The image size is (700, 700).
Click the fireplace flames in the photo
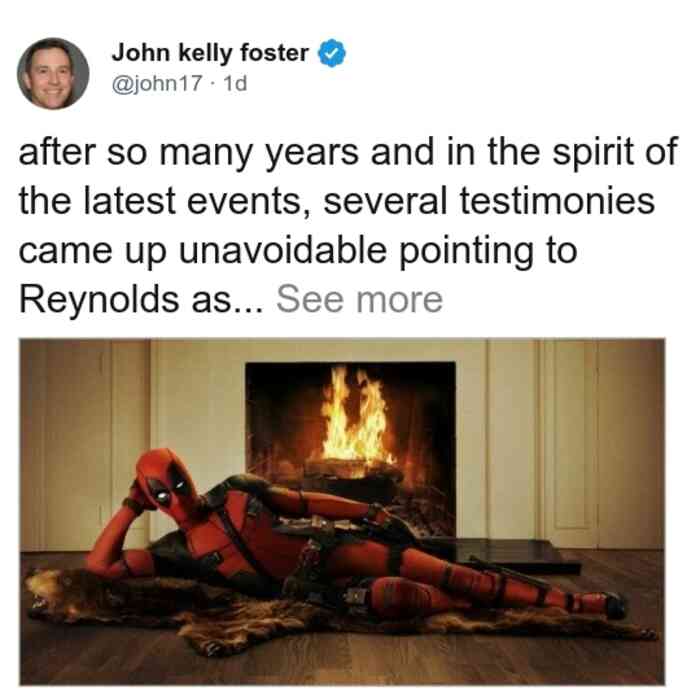click(x=356, y=417)
